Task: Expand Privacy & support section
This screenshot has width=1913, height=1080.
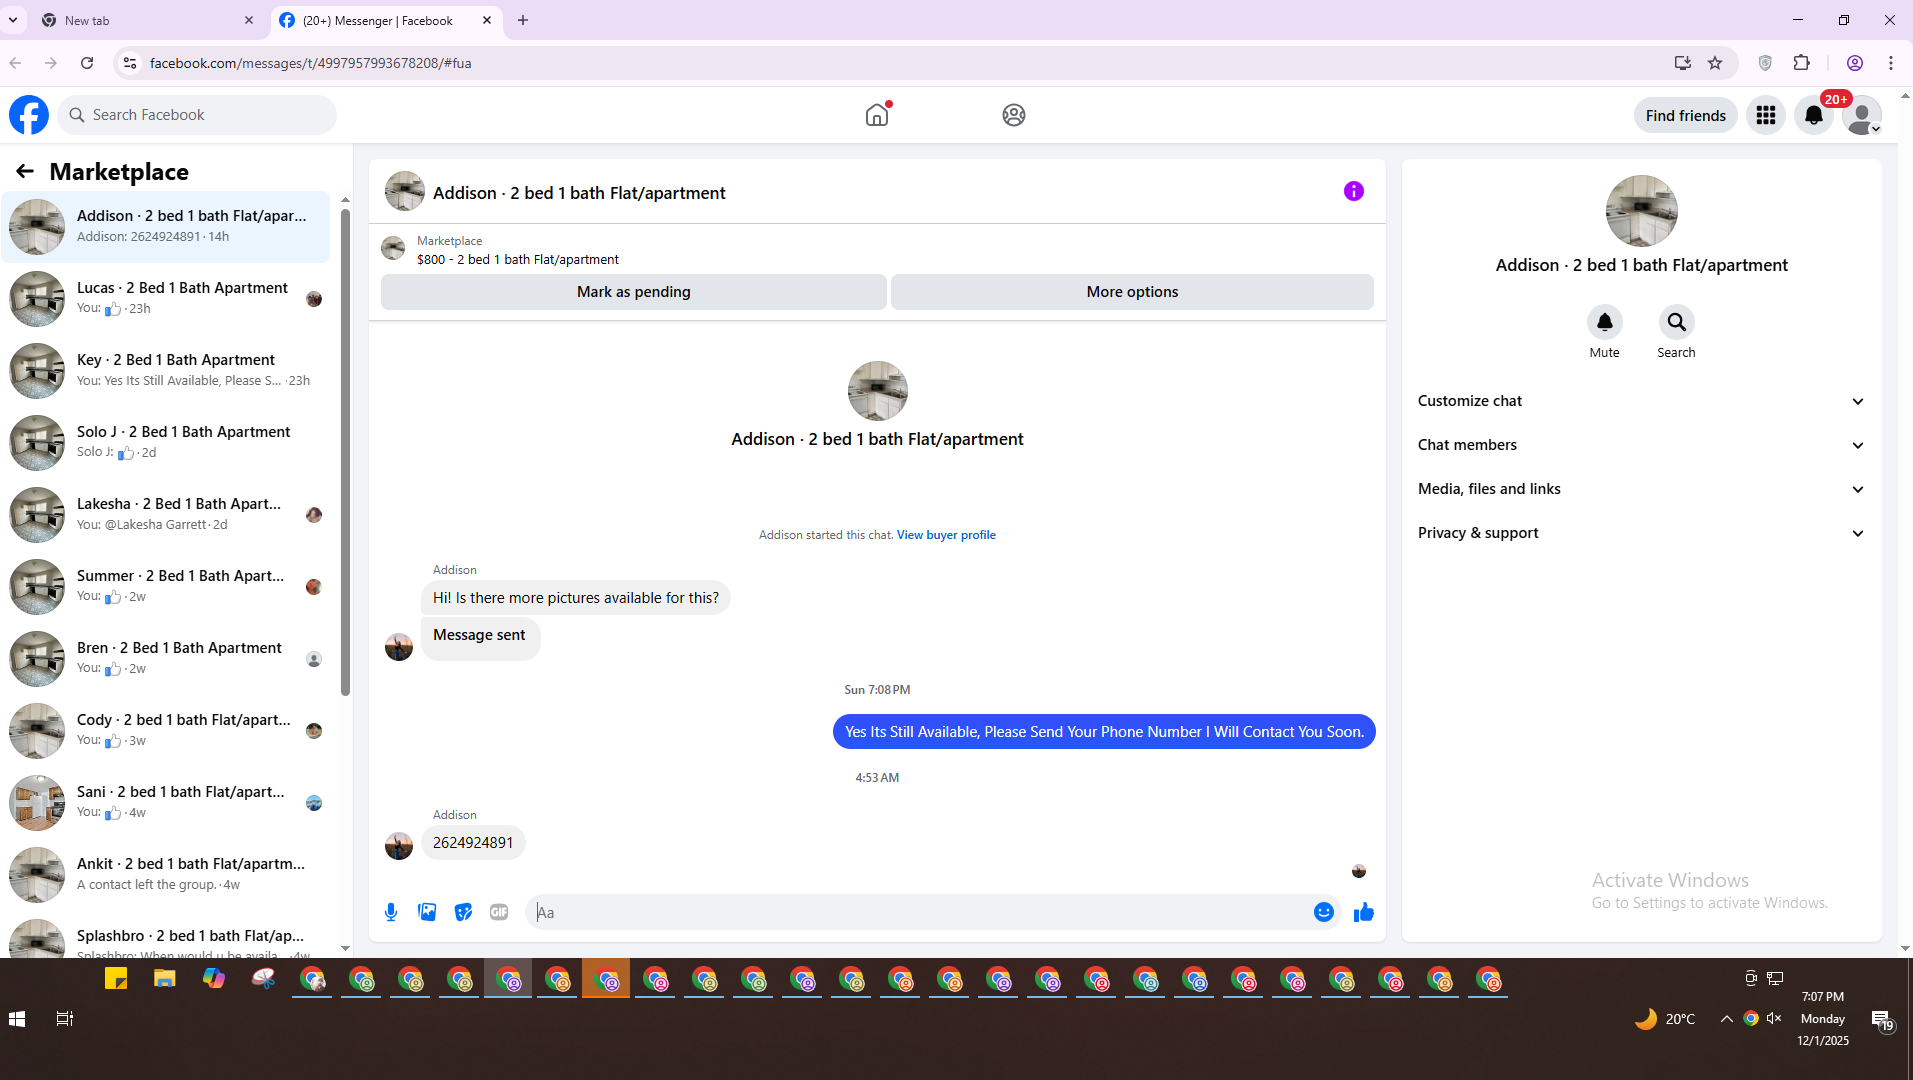Action: 1641,533
